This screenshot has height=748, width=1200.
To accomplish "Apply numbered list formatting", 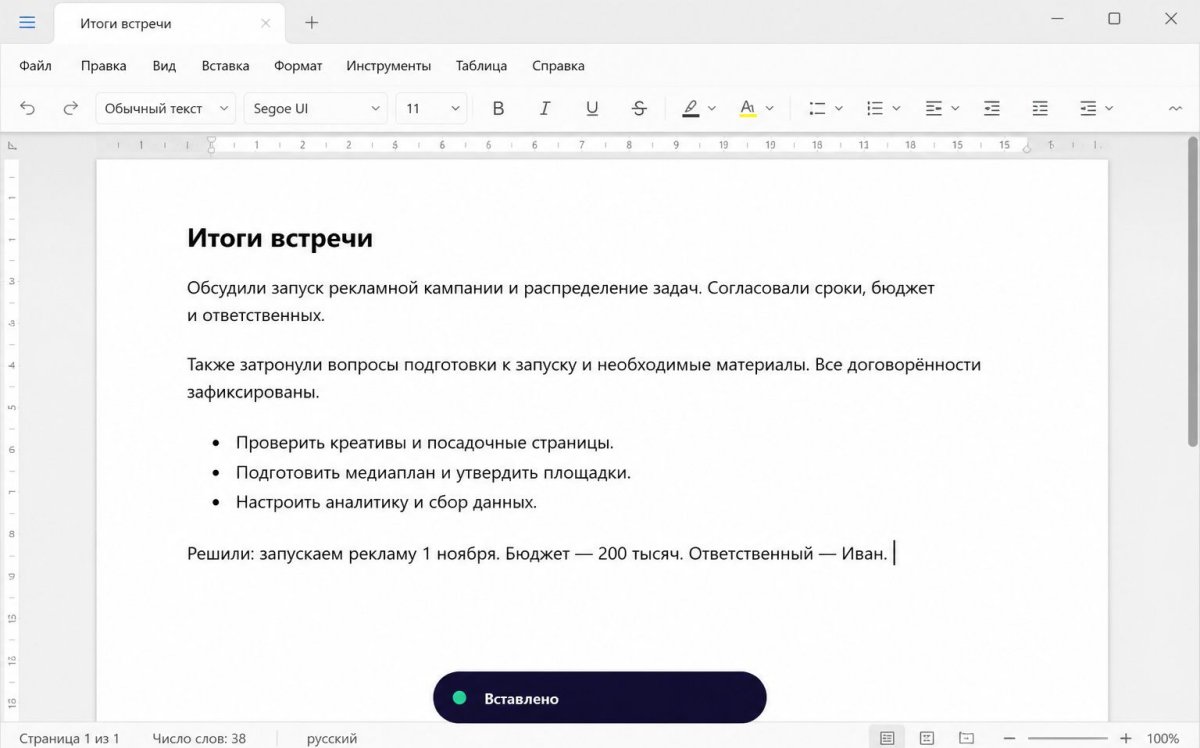I will coord(875,108).
